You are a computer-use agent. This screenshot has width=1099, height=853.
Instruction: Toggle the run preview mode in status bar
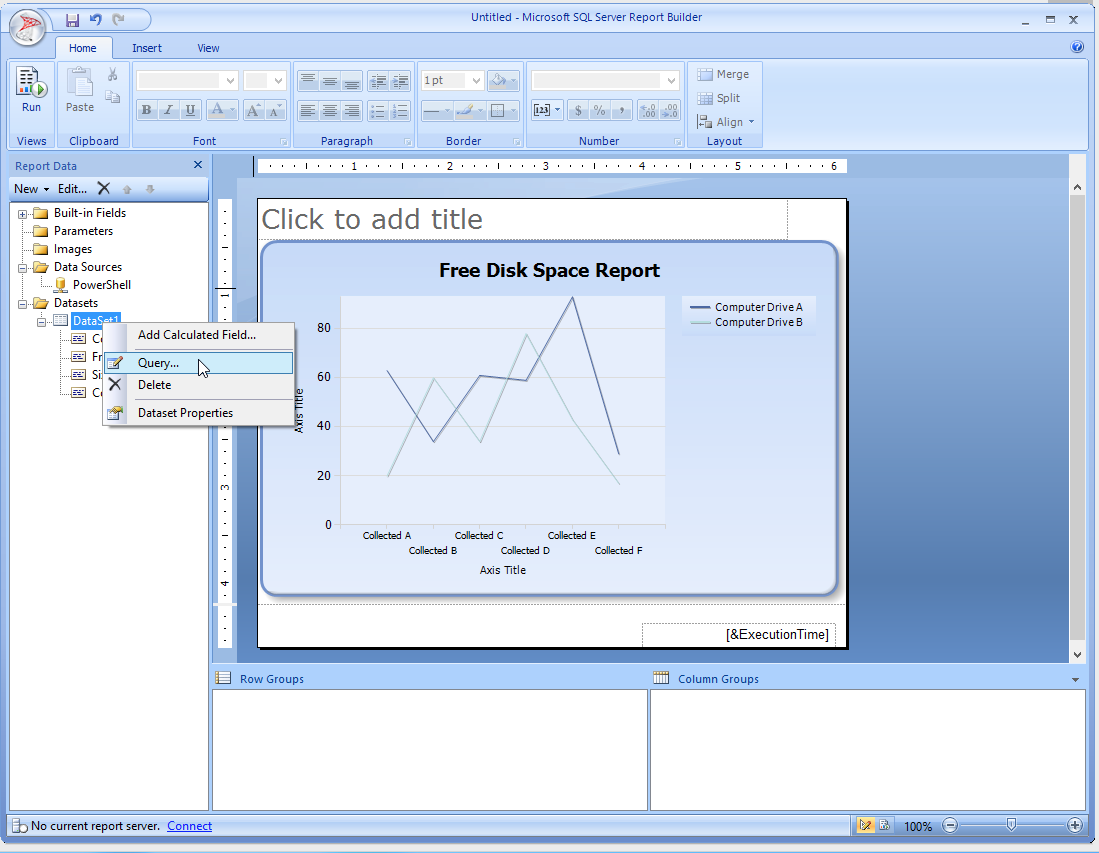(x=885, y=826)
